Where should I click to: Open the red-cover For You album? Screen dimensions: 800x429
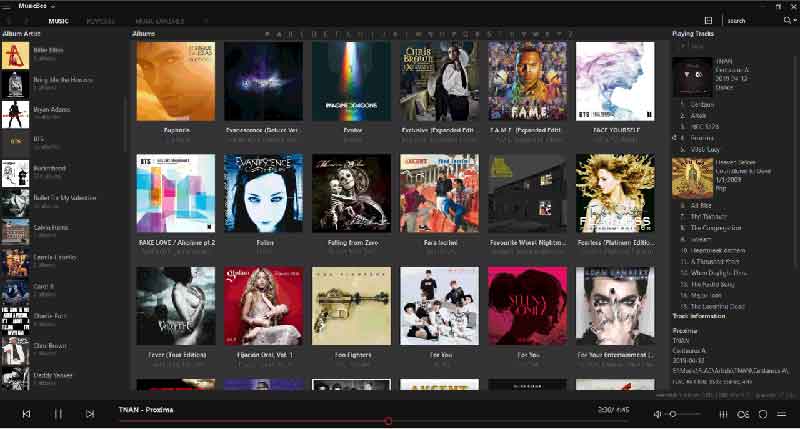pos(527,306)
